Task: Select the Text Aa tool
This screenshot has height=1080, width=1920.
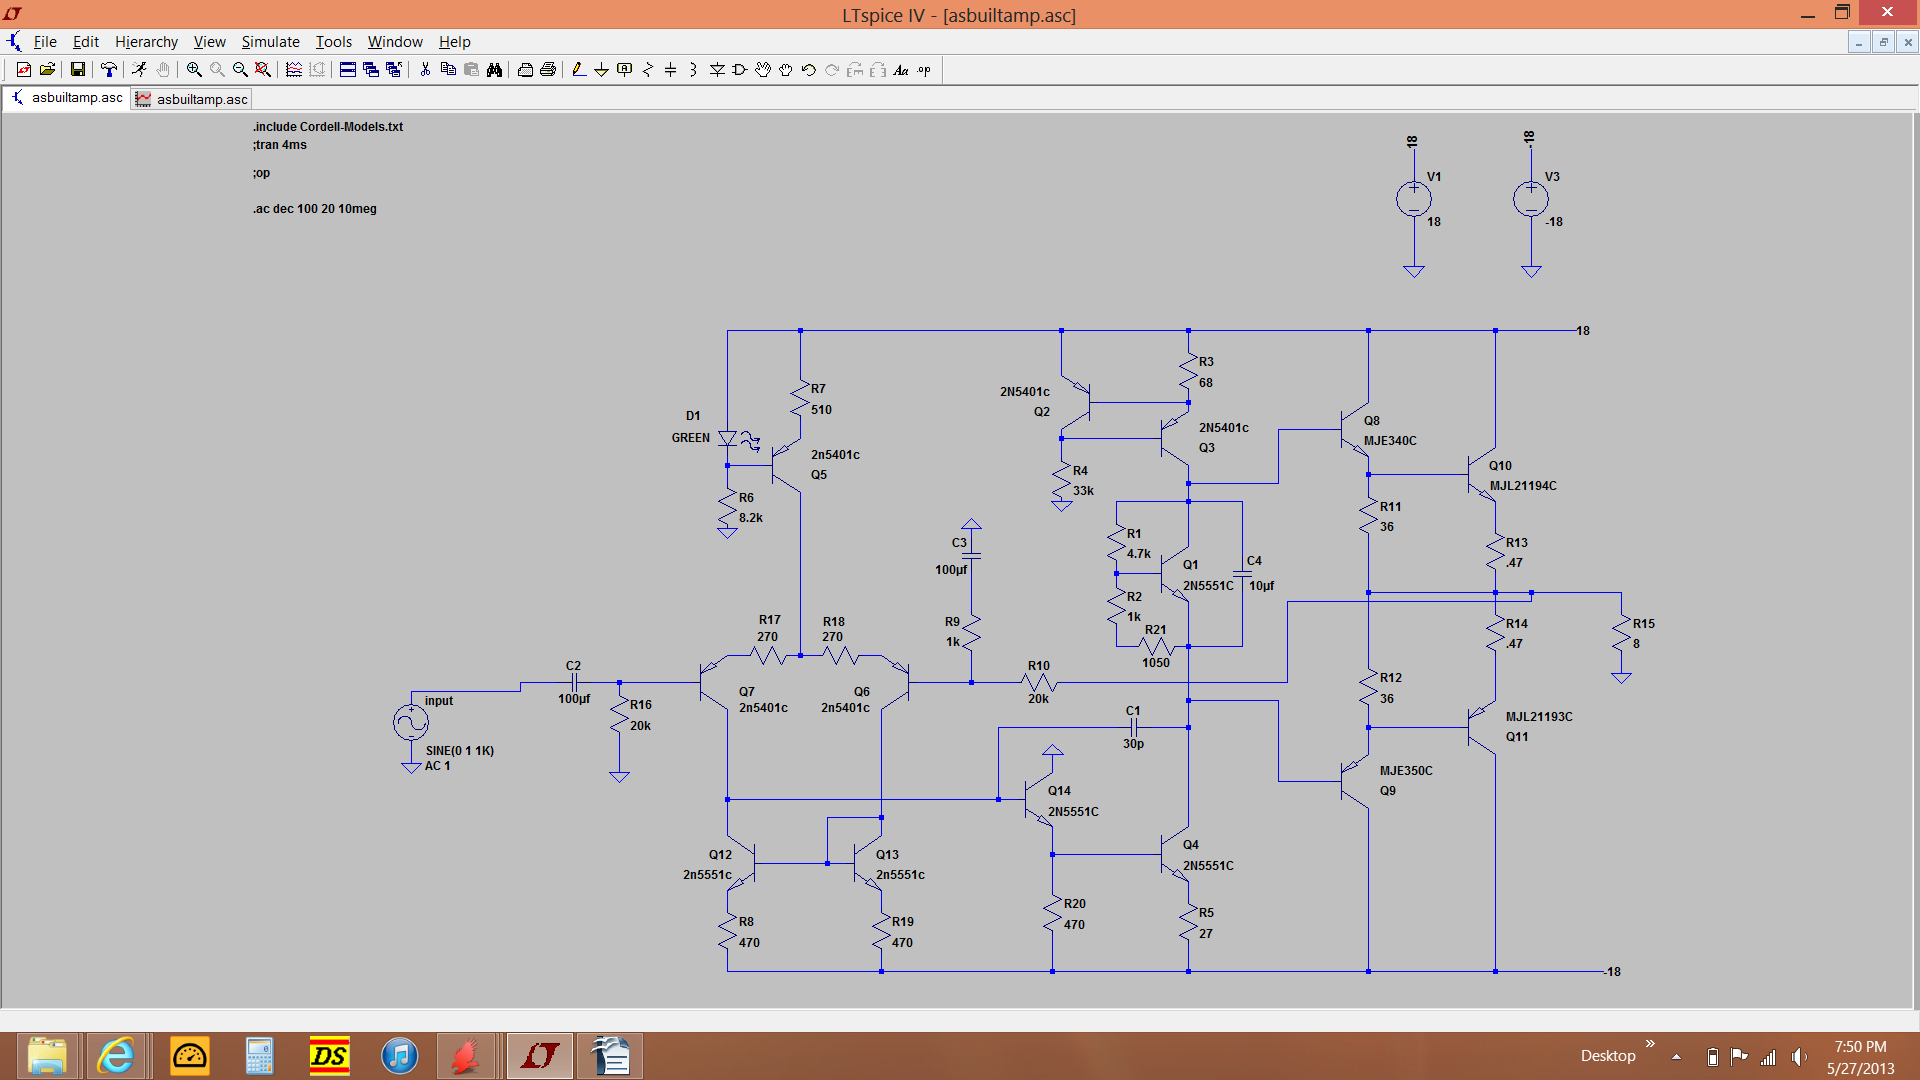Action: (901, 69)
